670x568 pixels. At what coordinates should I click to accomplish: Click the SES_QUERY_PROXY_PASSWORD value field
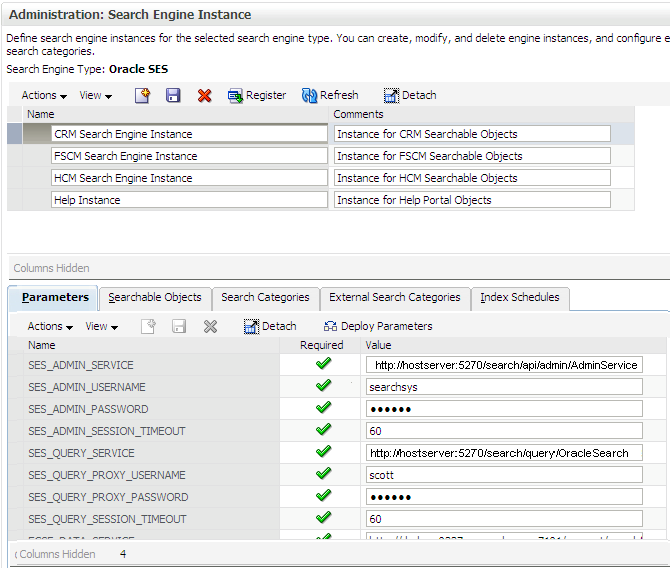point(504,497)
